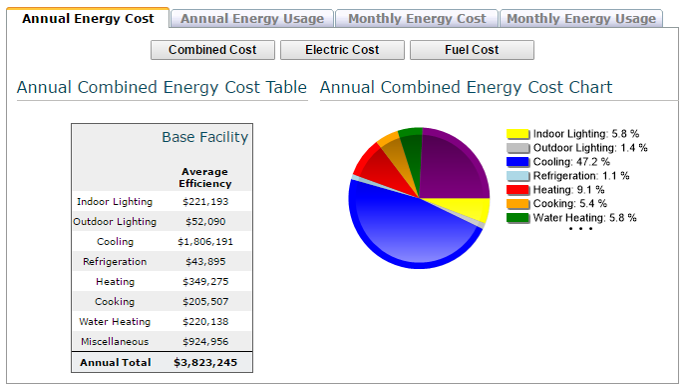Click the gray Outdoor Lighting legend swatch
This screenshot has width=688, height=390.
click(x=518, y=148)
